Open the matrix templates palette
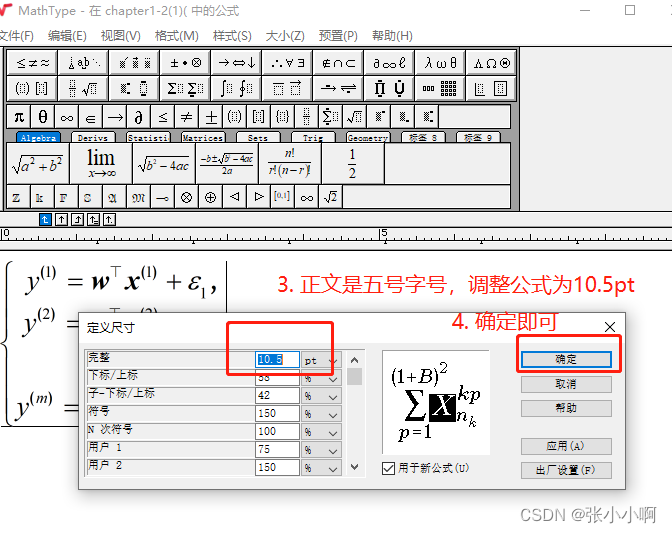The width and height of the screenshot is (672, 533). pos(440,88)
